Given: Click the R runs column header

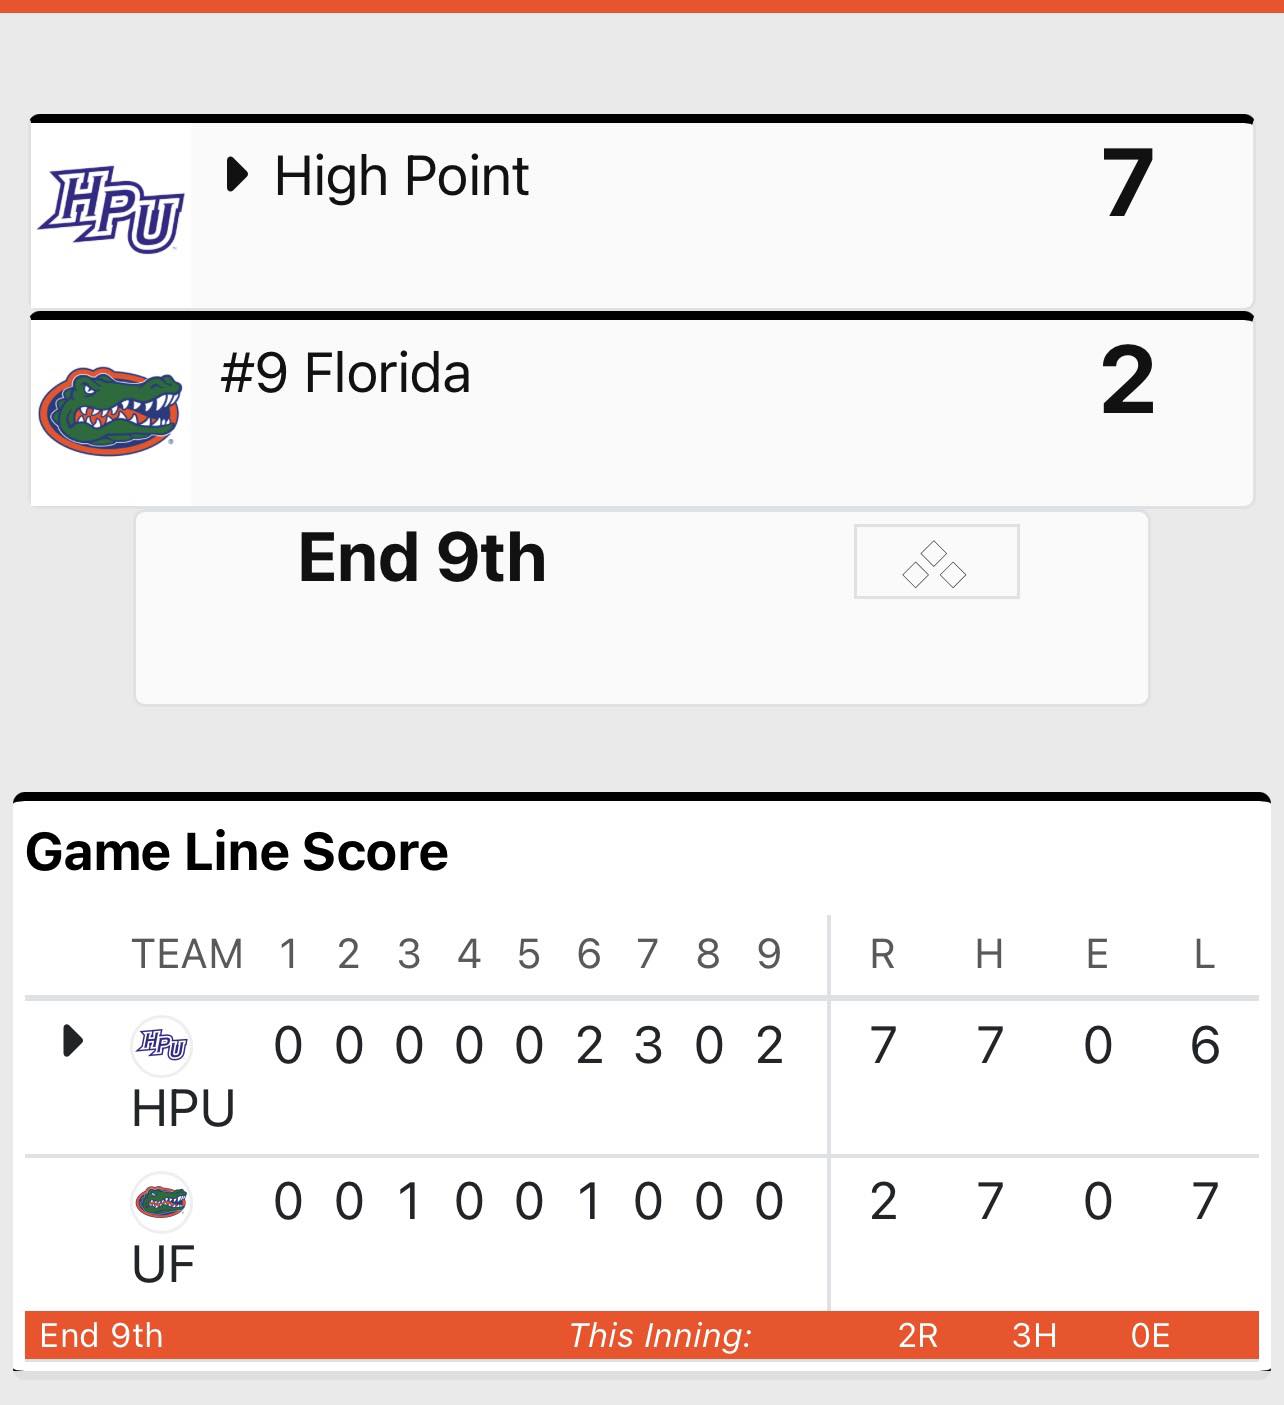Looking at the screenshot, I should click(x=882, y=954).
